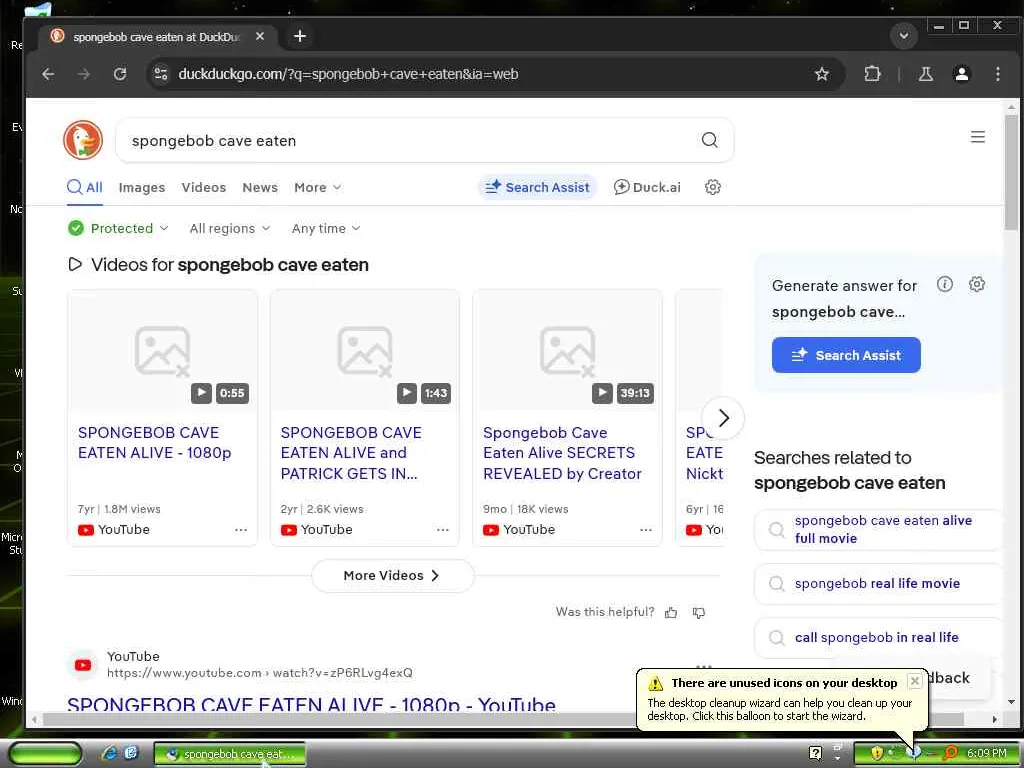Switch to the News tab
1024x768 pixels.
click(x=260, y=187)
